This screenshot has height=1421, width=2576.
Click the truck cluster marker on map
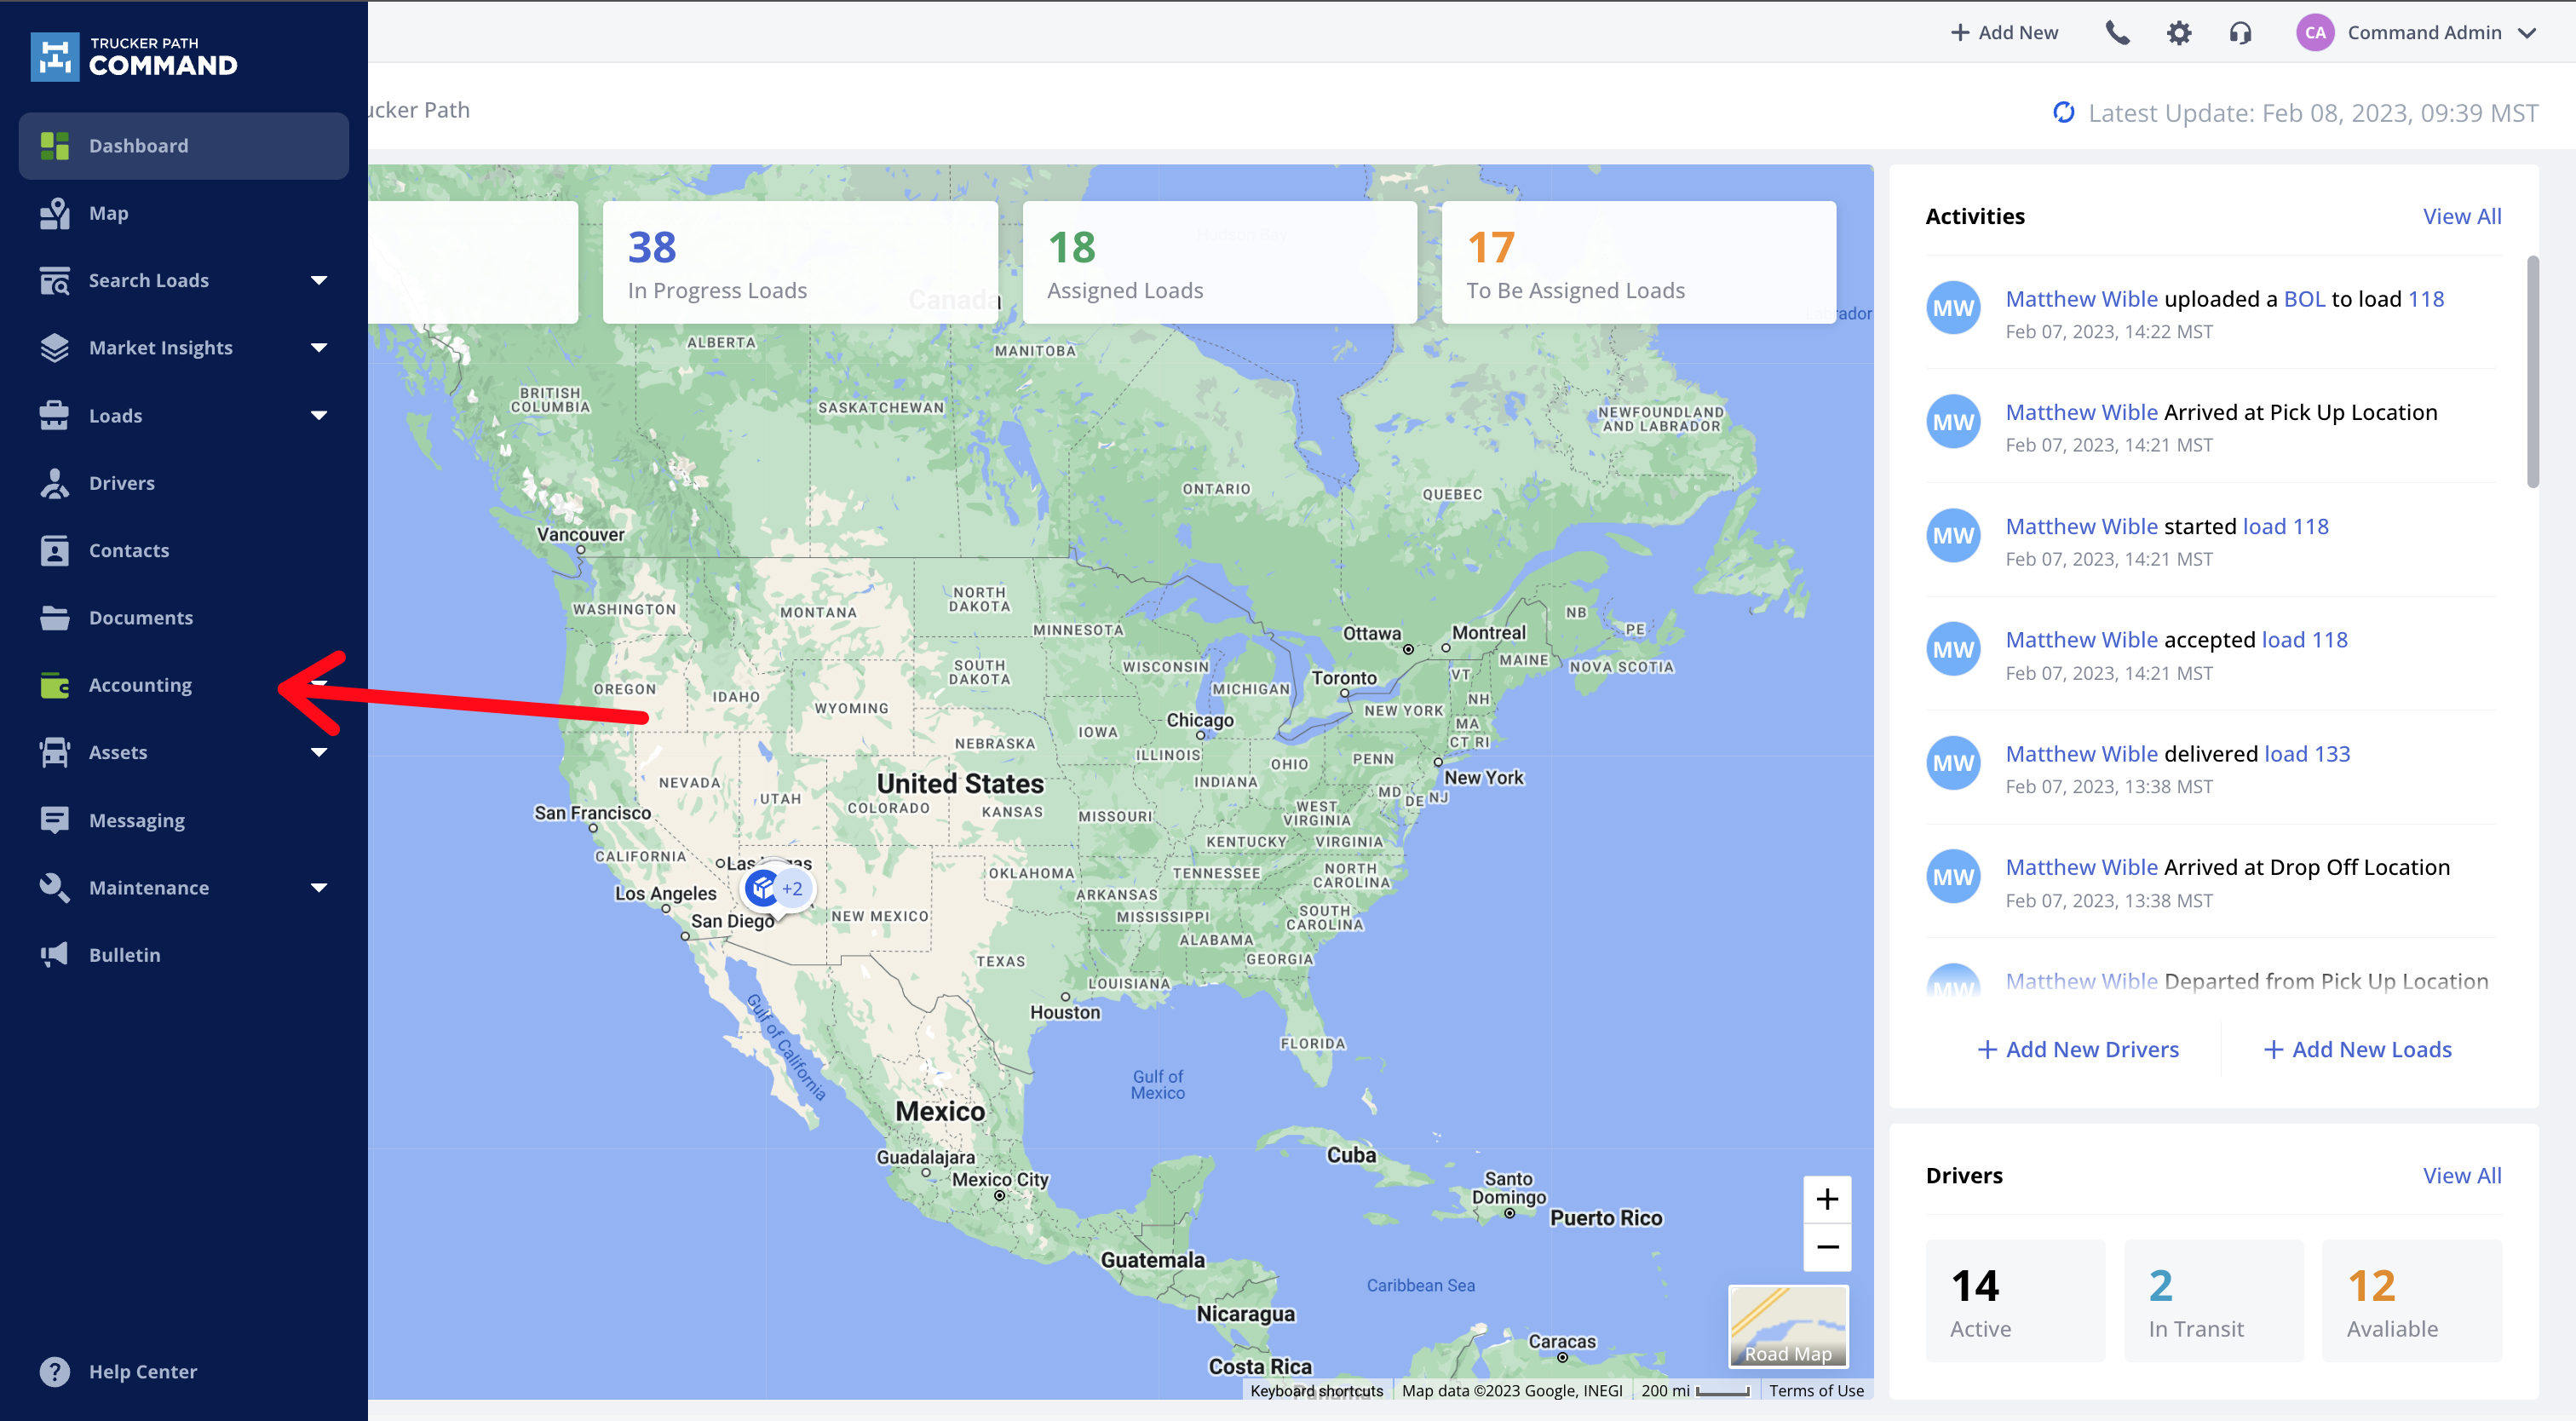coord(779,888)
